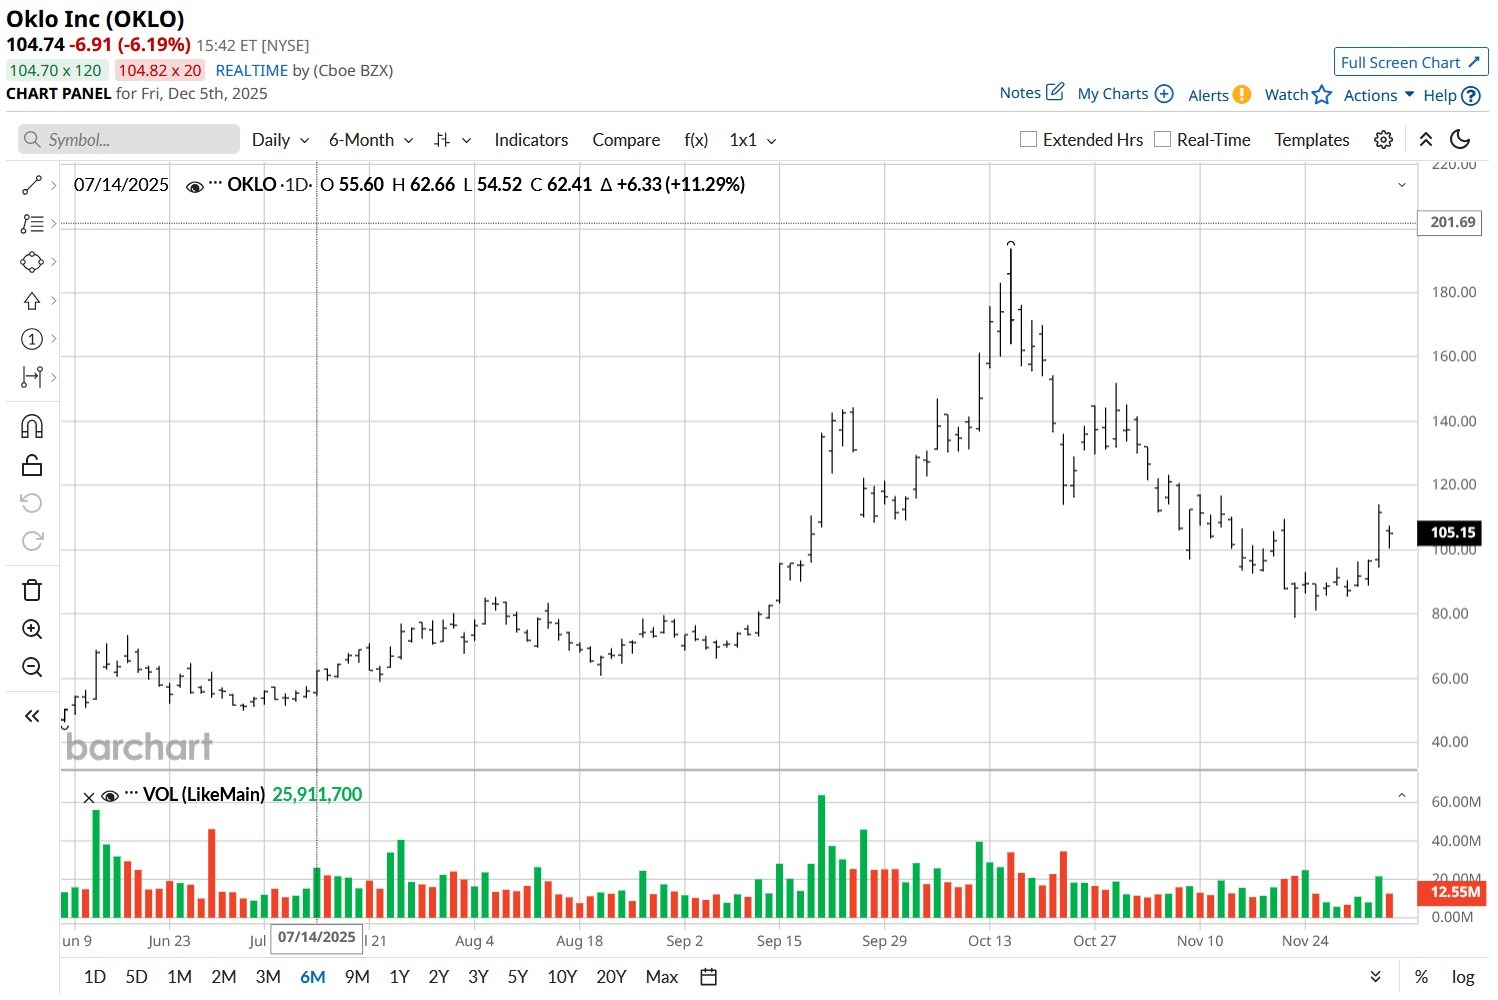Image resolution: width=1498 pixels, height=1000 pixels.
Task: Open the Compare menu
Action: coord(626,140)
